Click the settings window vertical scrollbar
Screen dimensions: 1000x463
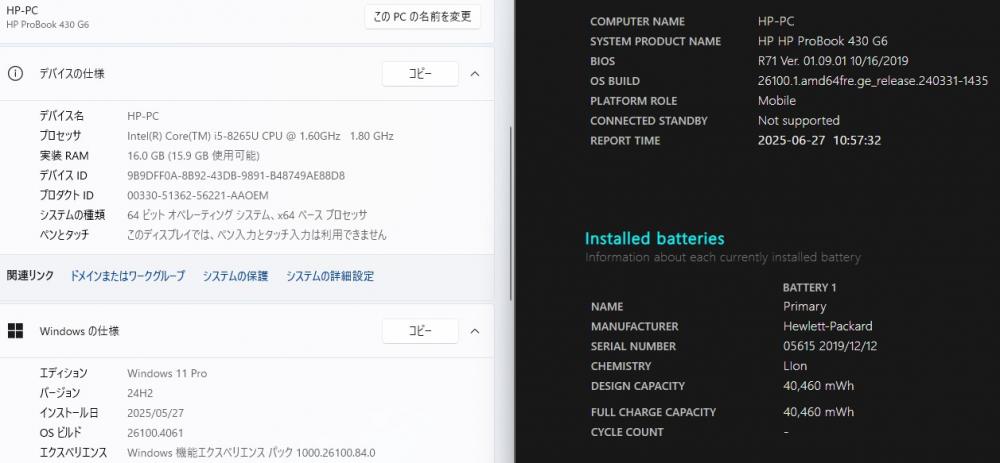click(511, 214)
